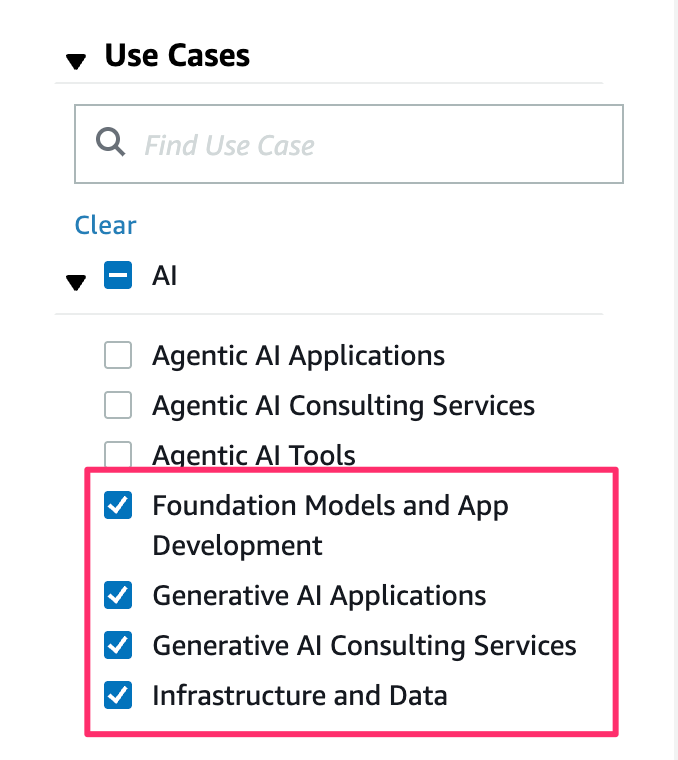The image size is (678, 760).
Task: Collapse the AI category triangle
Action: (76, 282)
